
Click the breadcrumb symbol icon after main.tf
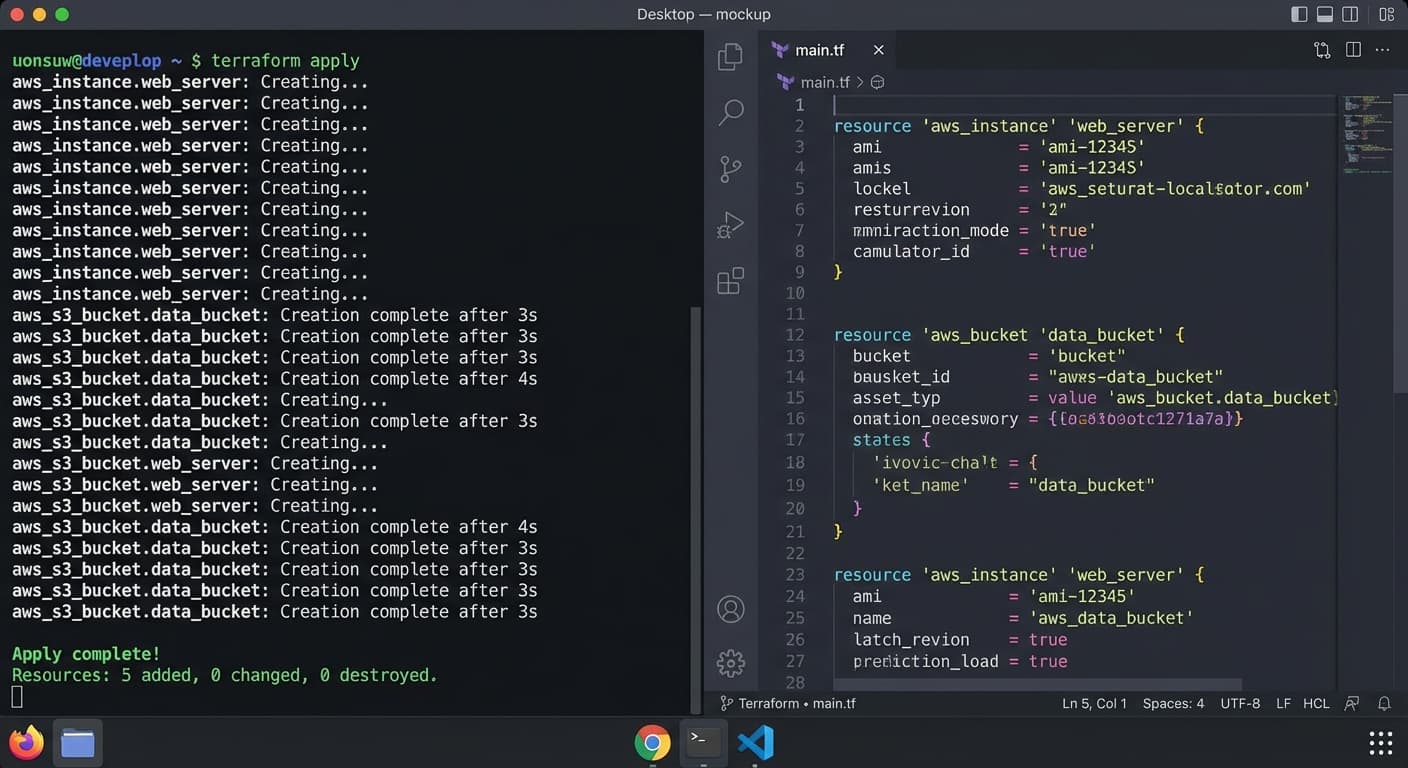point(877,82)
